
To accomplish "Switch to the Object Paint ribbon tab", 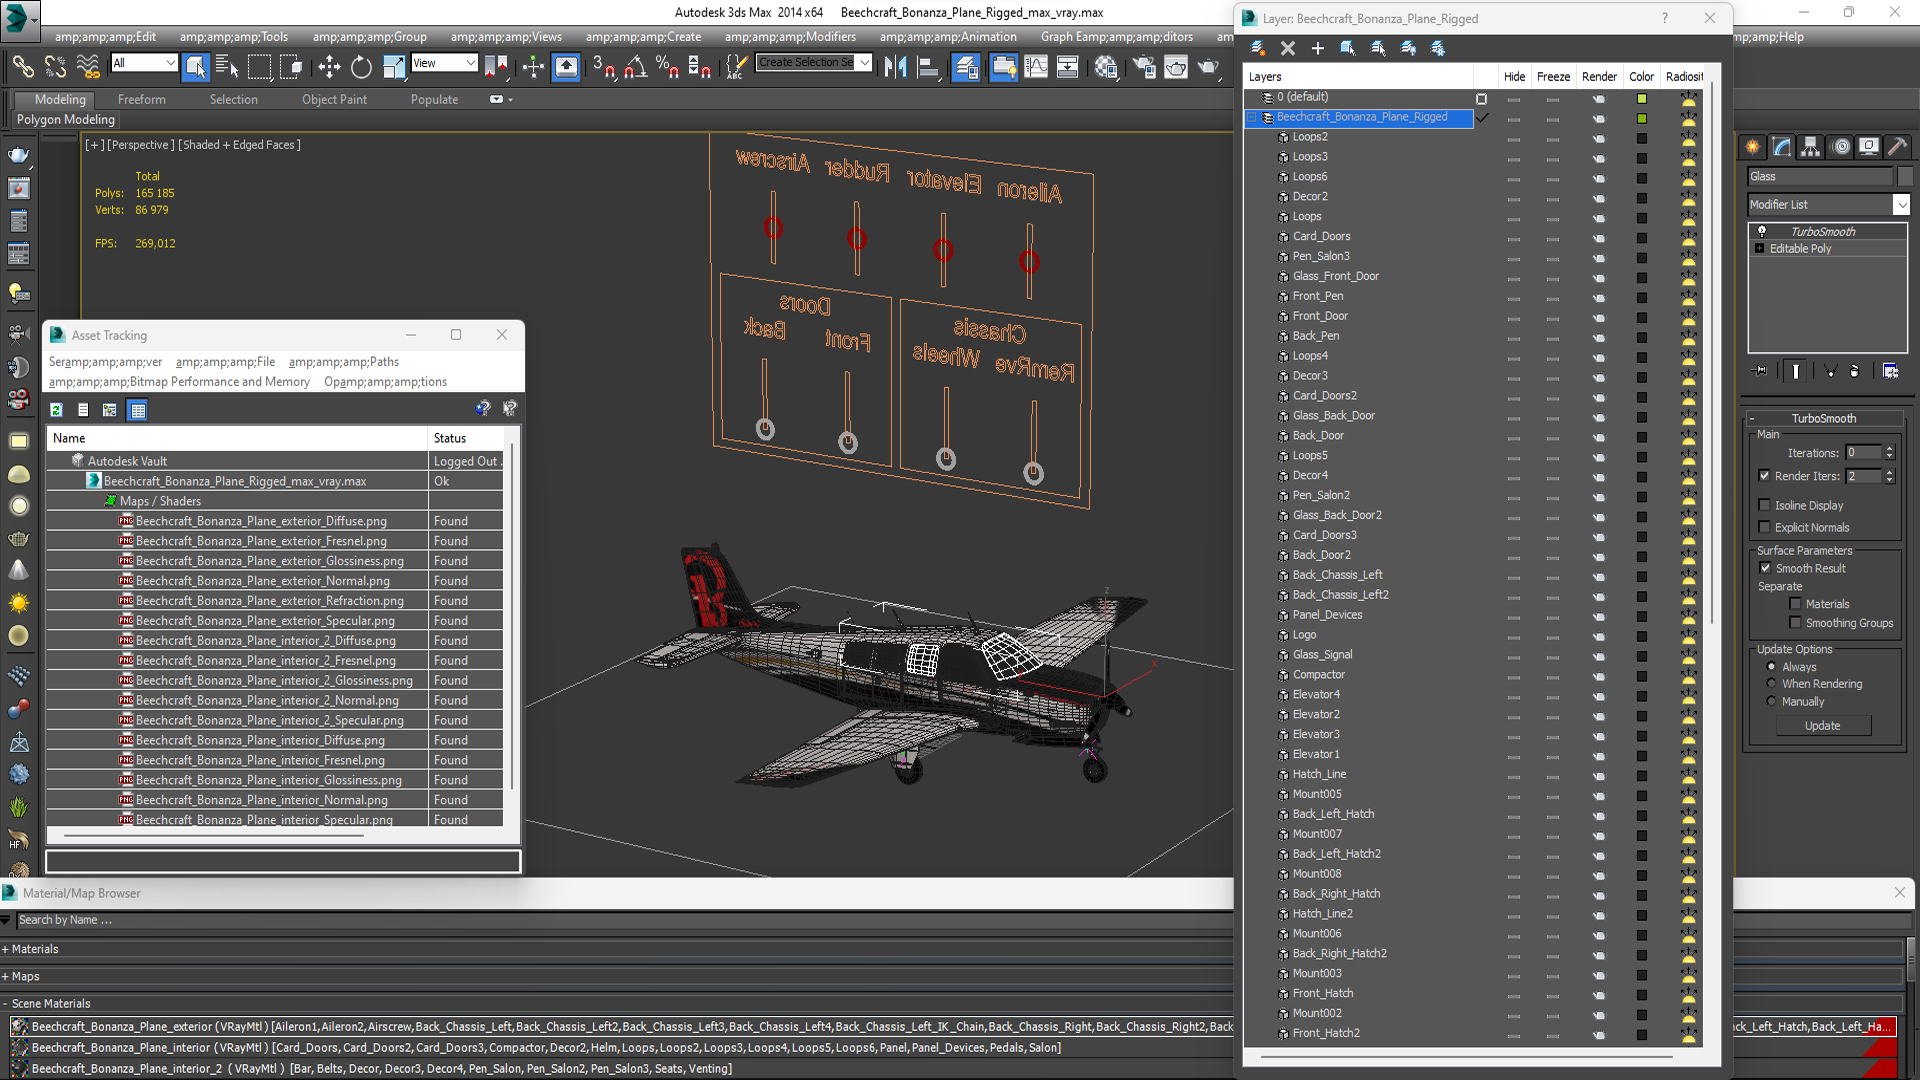I will (x=334, y=99).
